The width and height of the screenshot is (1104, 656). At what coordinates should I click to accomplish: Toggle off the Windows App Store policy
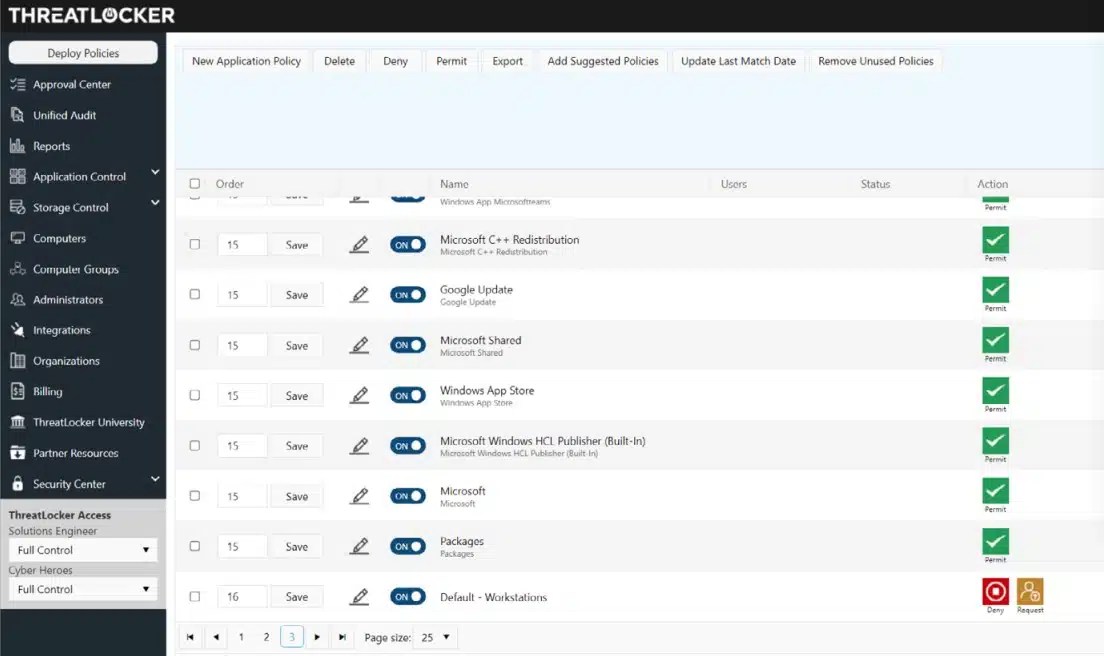(x=407, y=395)
